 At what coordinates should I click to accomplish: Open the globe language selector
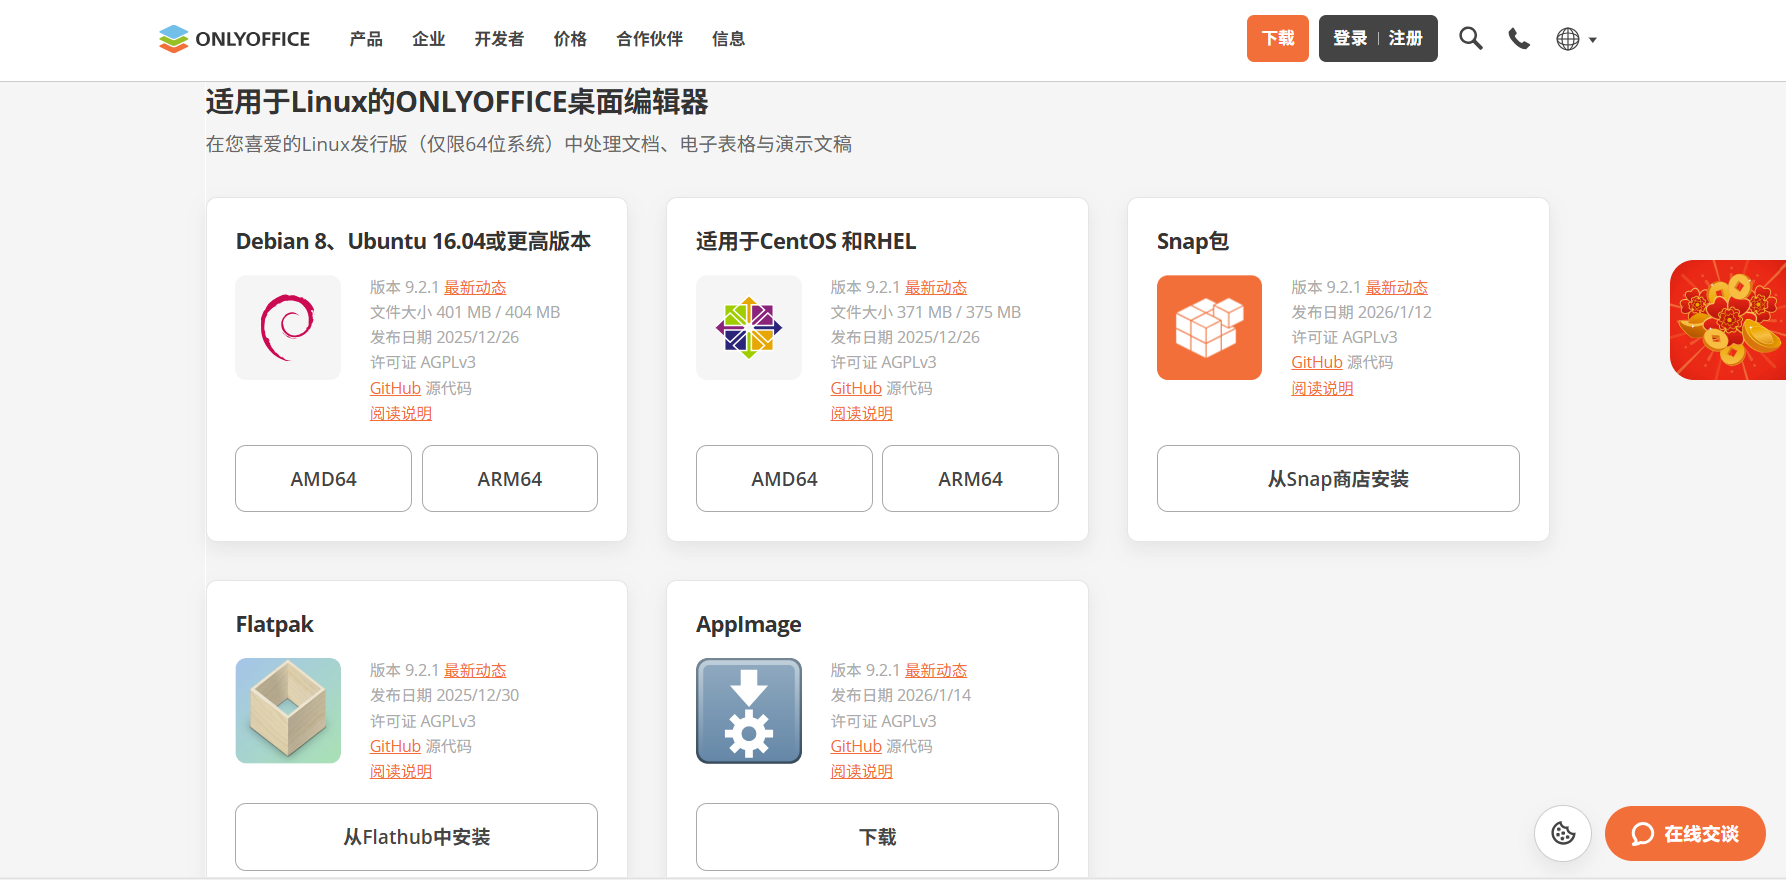pos(1576,39)
